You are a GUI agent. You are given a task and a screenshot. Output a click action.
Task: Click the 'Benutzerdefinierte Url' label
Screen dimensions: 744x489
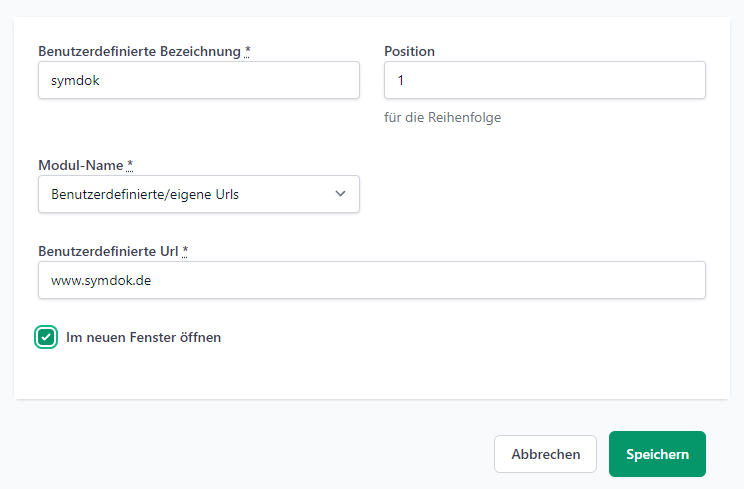pyautogui.click(x=108, y=251)
